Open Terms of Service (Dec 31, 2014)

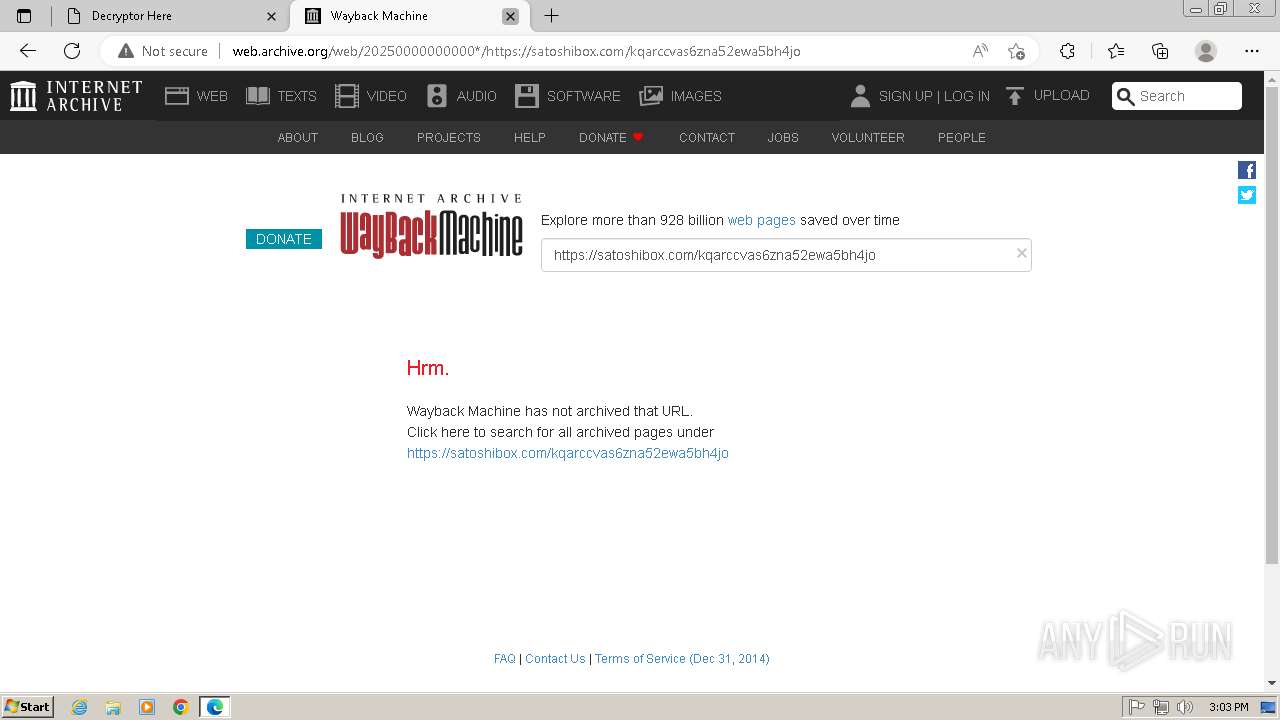pyautogui.click(x=682, y=659)
